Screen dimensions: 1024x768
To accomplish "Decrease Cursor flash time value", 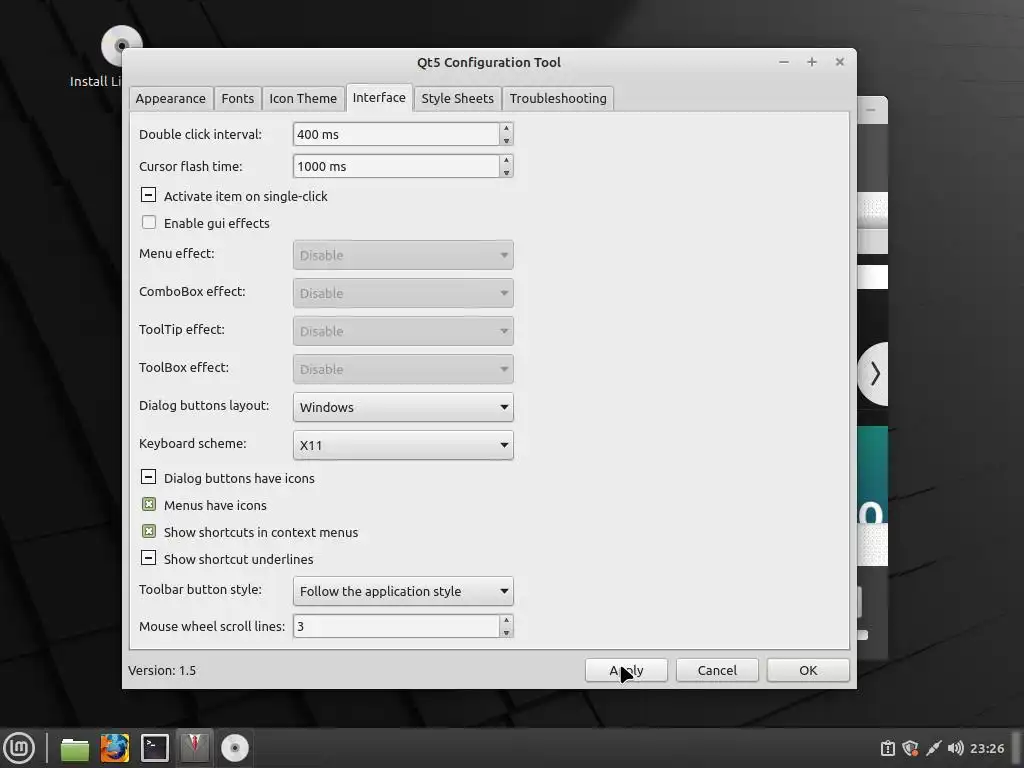I will (x=506, y=172).
